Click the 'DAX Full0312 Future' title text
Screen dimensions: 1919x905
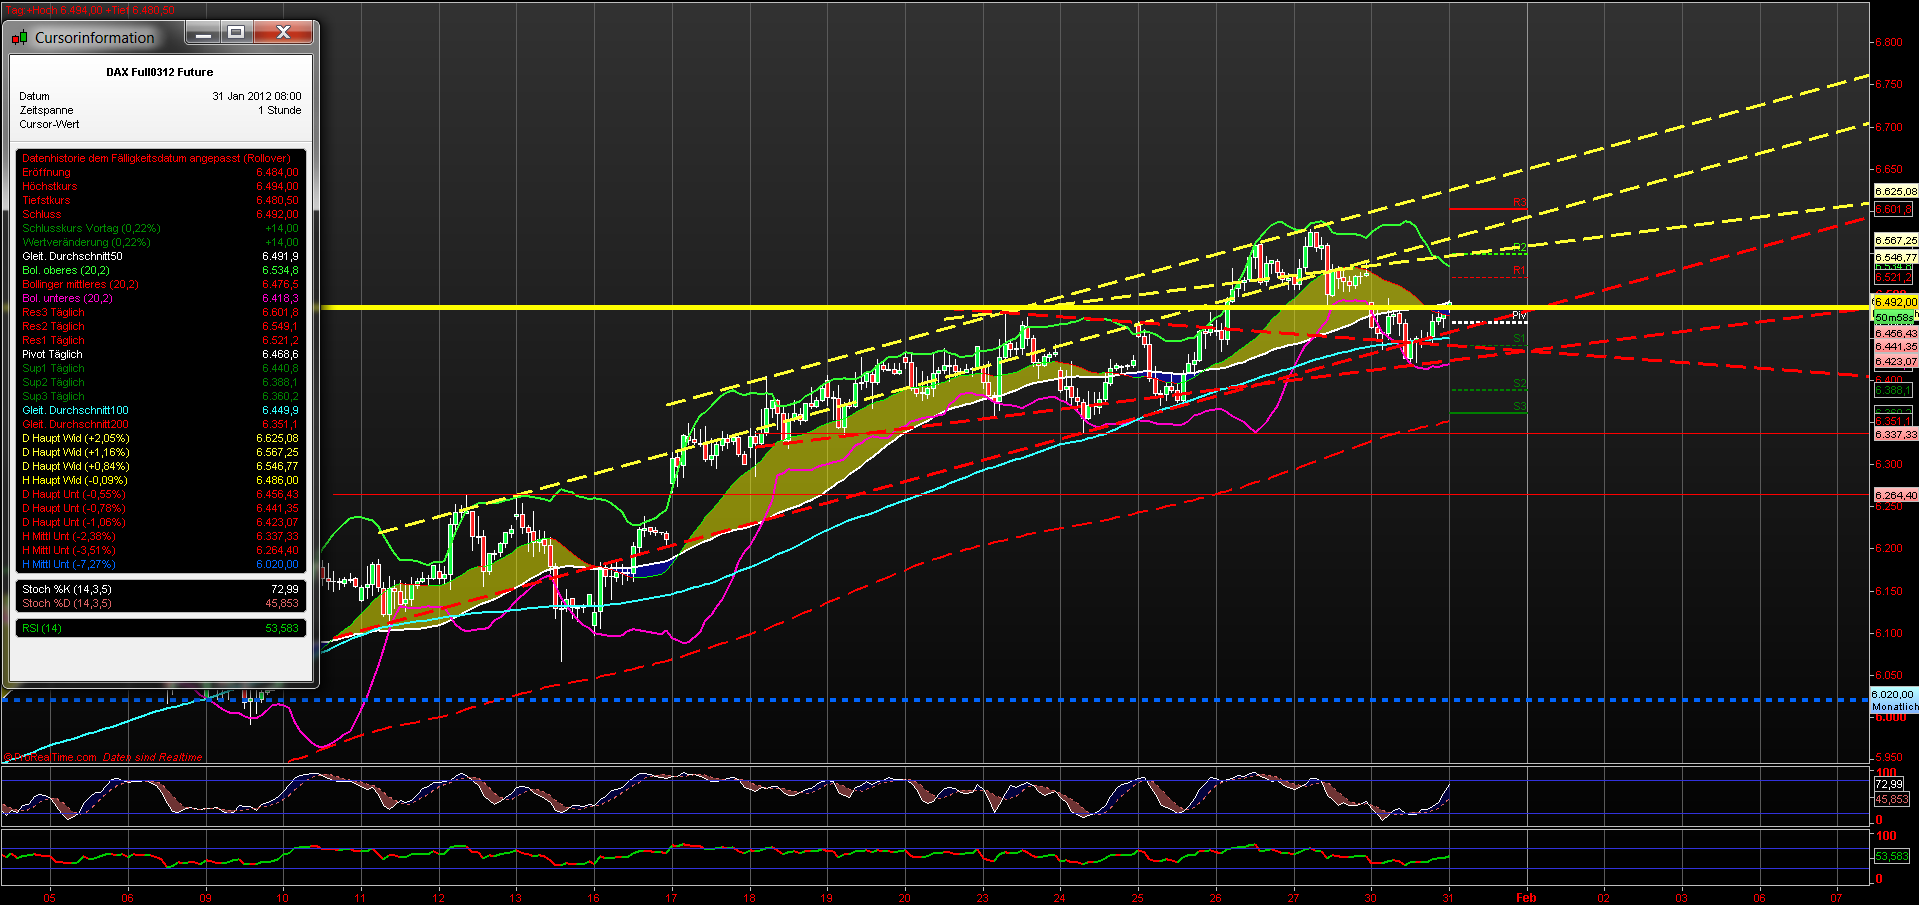160,71
